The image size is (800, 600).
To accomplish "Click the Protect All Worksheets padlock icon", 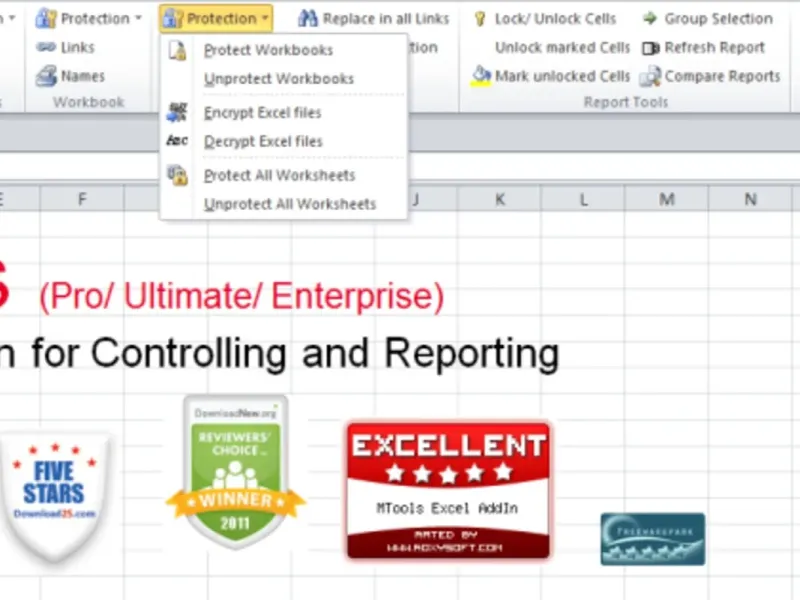I will click(178, 175).
